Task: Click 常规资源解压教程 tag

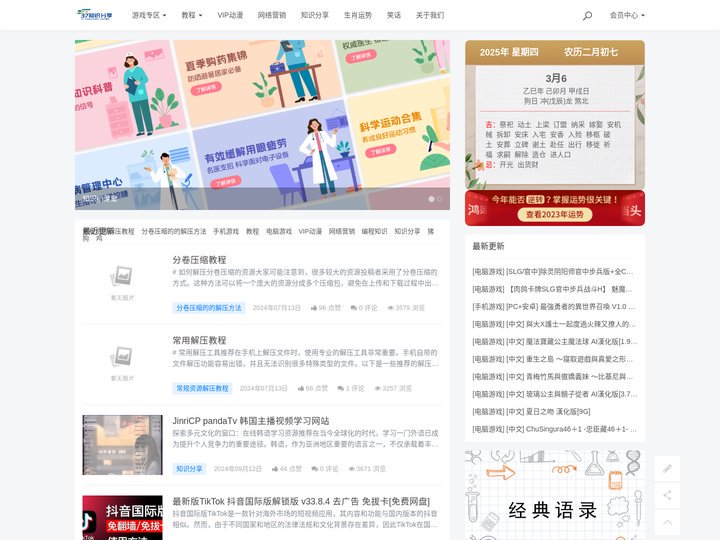Action: click(x=202, y=388)
